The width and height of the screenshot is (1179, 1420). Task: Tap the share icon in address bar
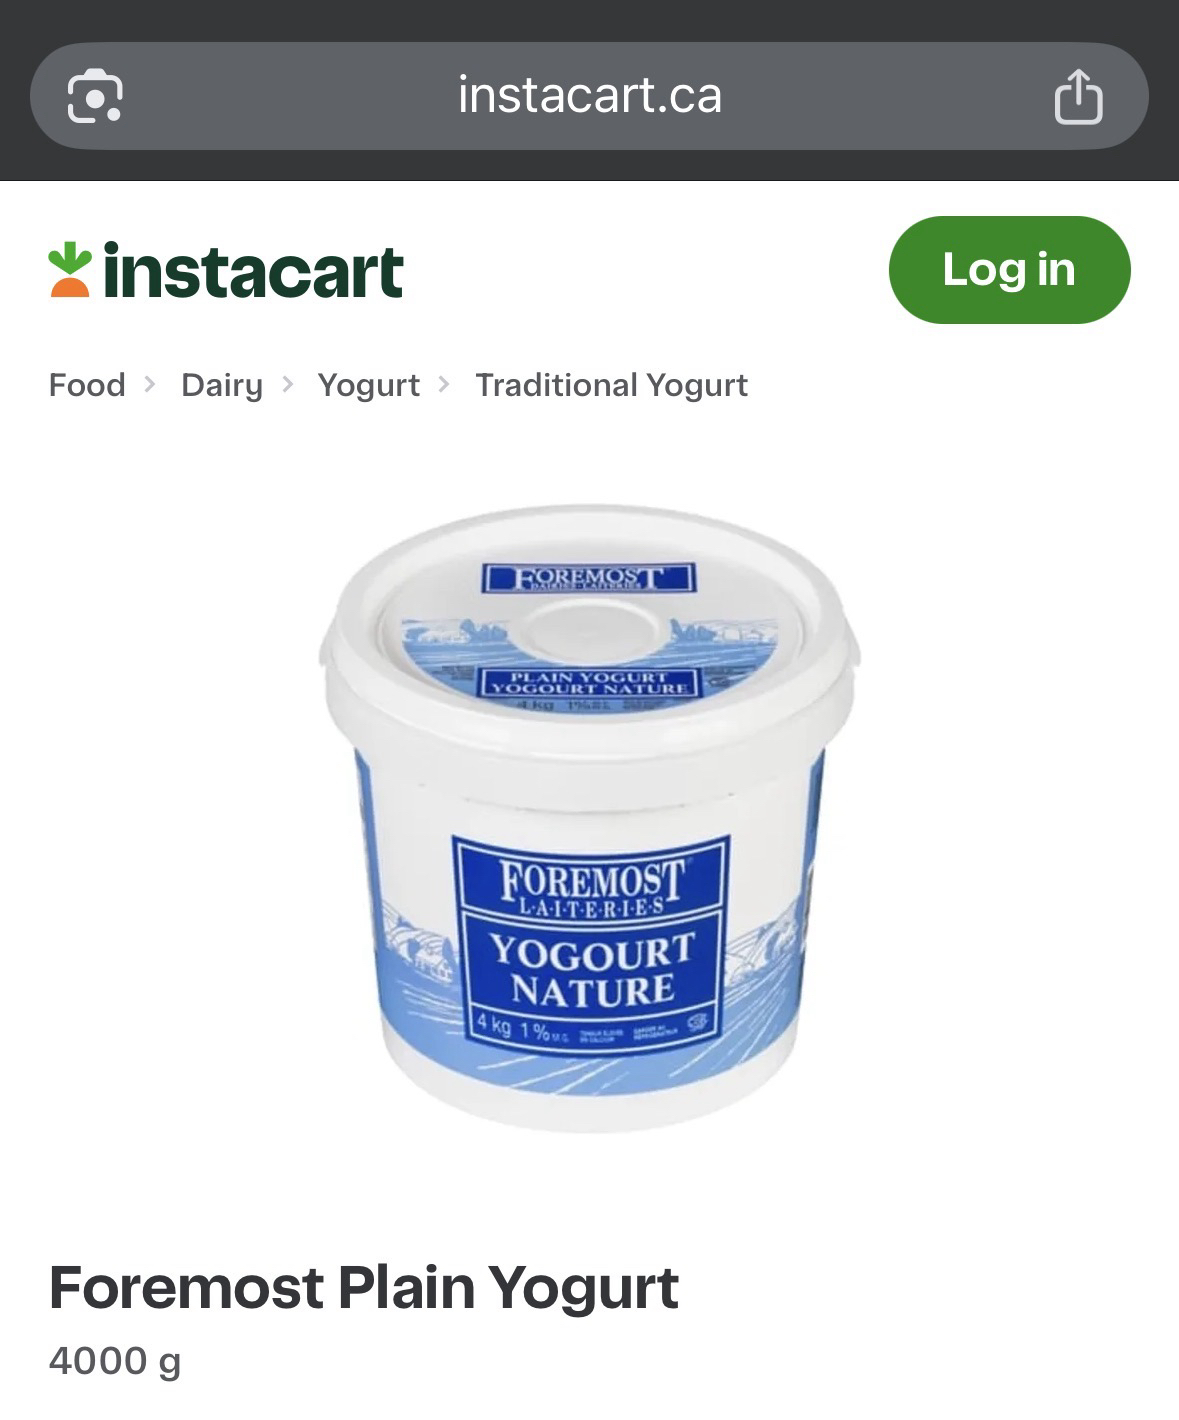1078,96
